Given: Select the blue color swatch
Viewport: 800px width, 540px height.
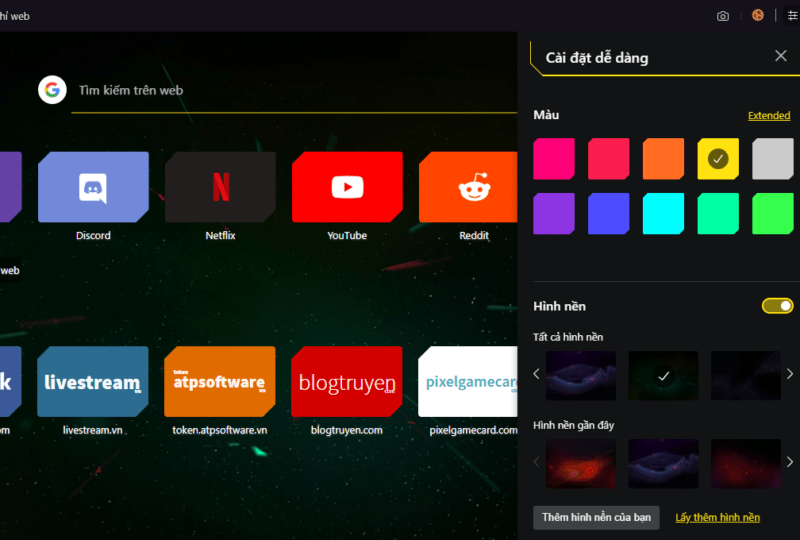Looking at the screenshot, I should click(x=609, y=213).
